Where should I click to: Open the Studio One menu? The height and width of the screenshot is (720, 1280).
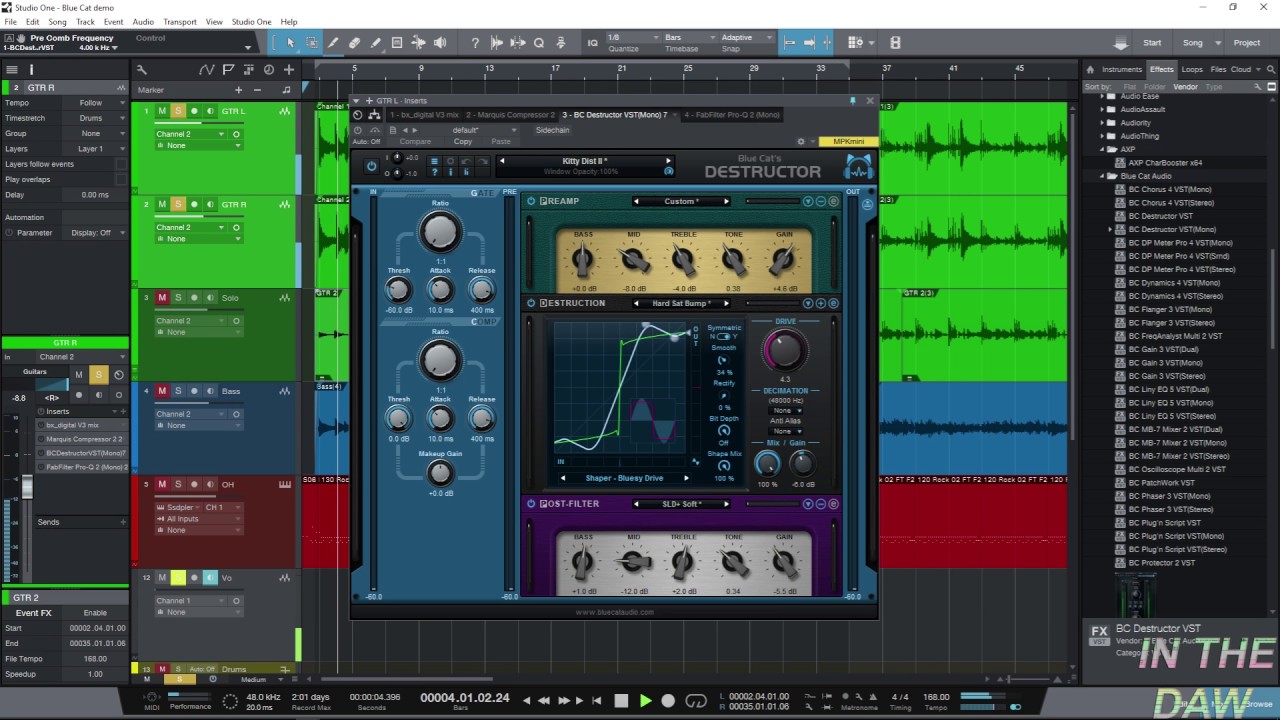tap(251, 21)
